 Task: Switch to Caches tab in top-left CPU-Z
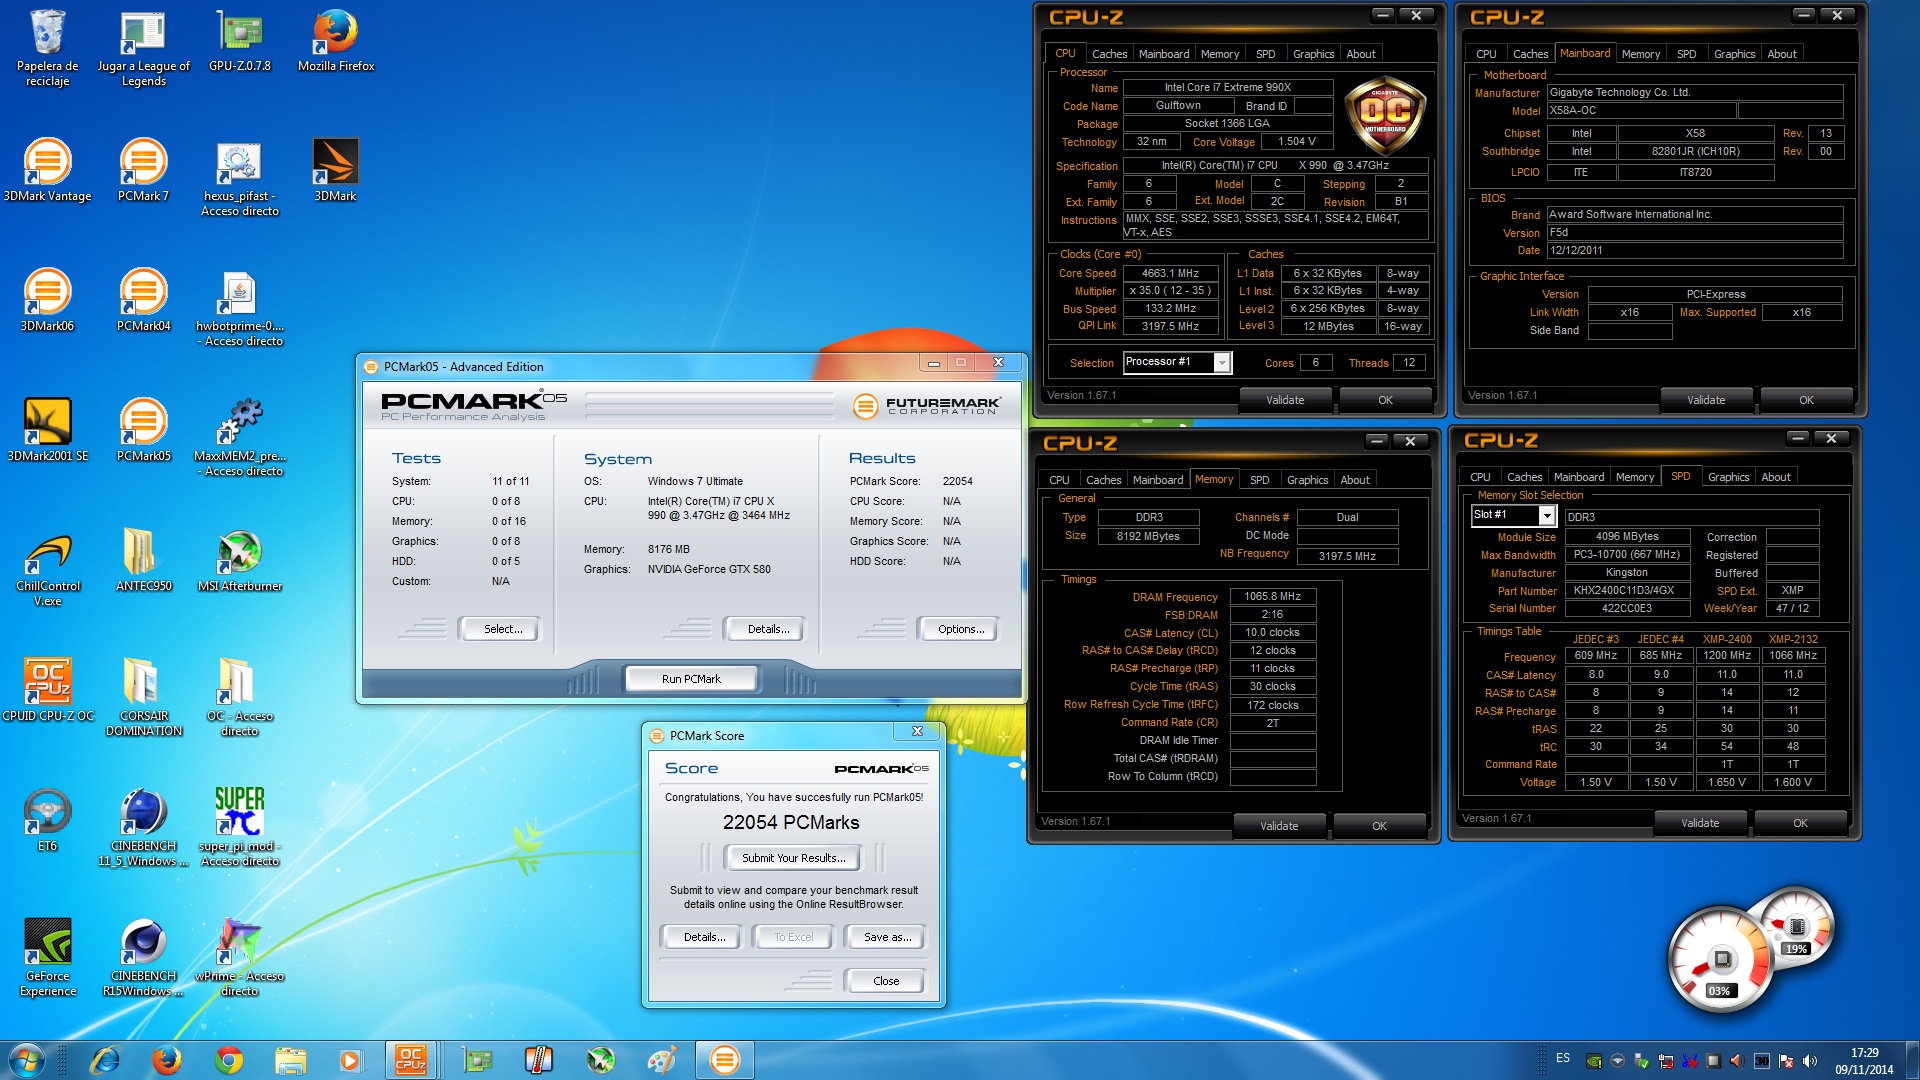pyautogui.click(x=1109, y=54)
